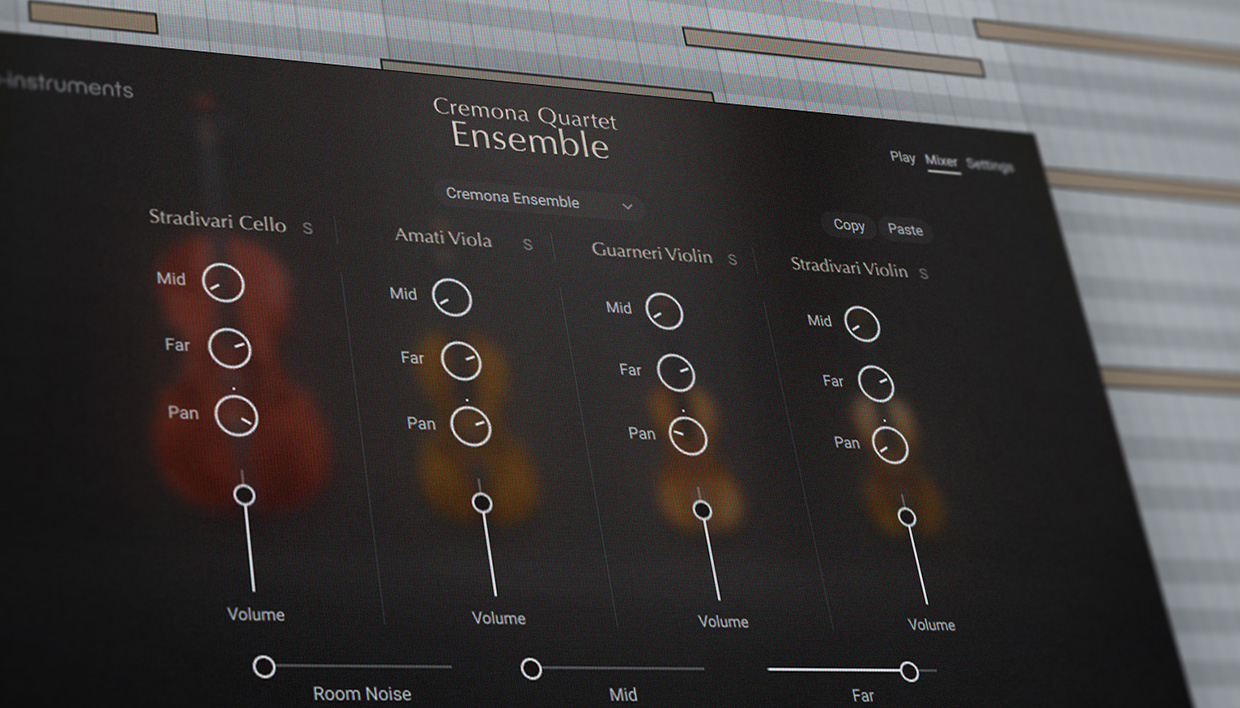Adjust the Amati Viola Mid knob
This screenshot has height=708, width=1240.
(452, 297)
